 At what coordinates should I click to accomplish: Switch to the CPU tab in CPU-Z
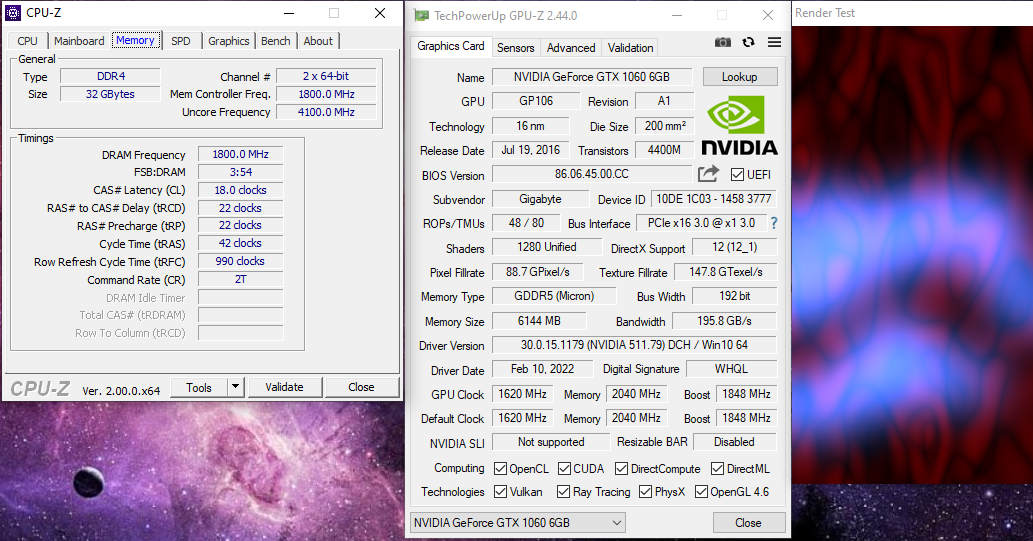coord(28,41)
